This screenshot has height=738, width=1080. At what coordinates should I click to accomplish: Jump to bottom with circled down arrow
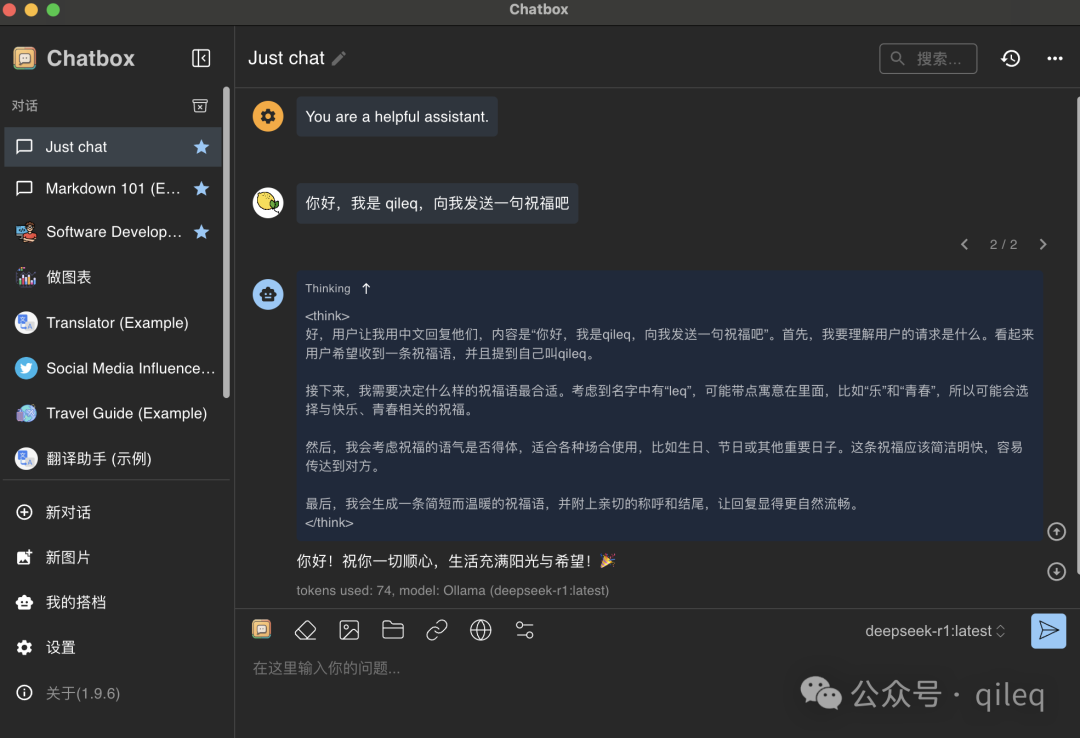click(x=1057, y=571)
